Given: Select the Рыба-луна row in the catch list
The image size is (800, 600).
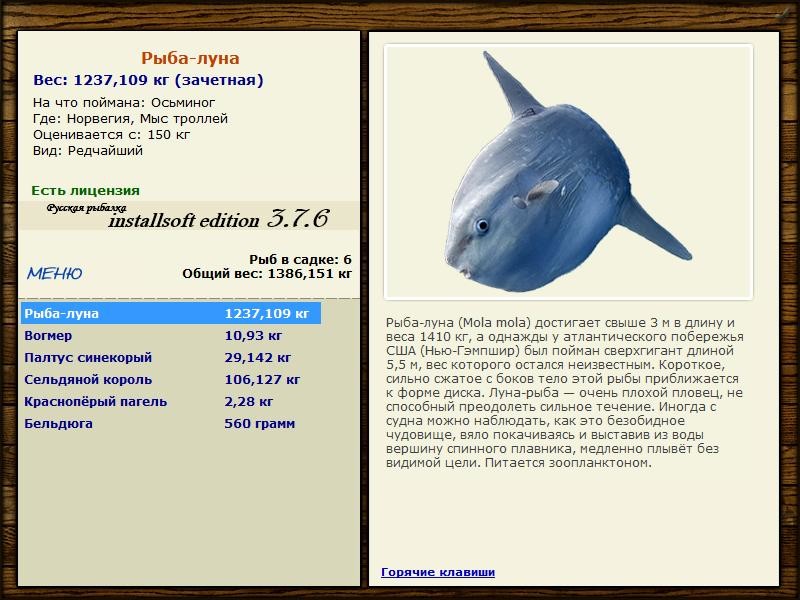Looking at the screenshot, I should coord(171,313).
